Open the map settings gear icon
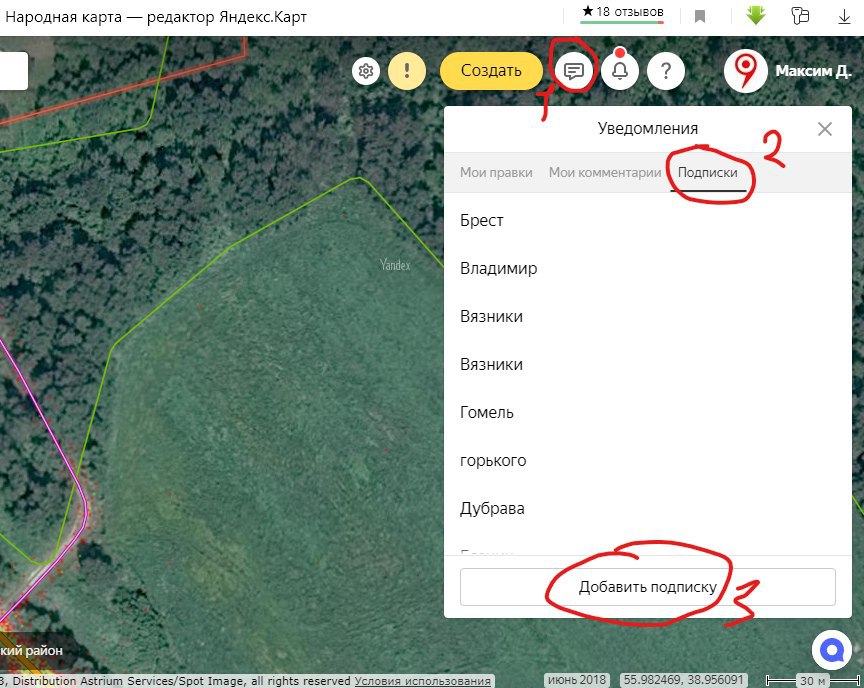Screen dimensions: 864x688 coord(366,71)
